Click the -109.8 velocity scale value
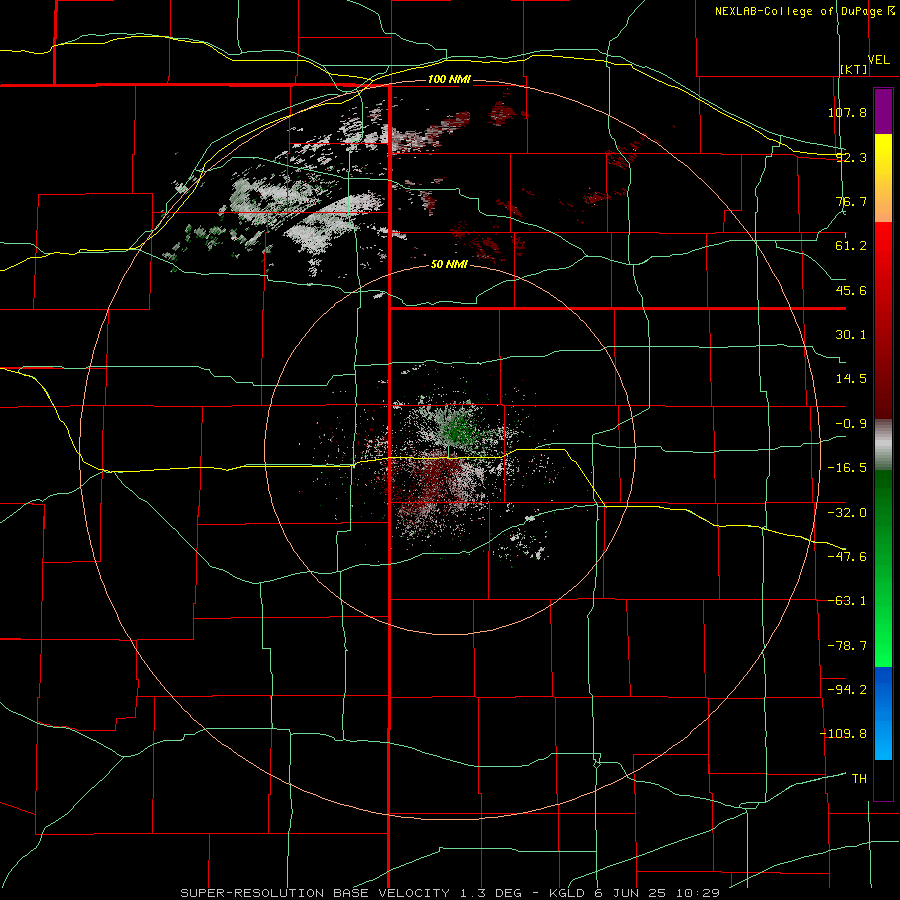The image size is (900, 900). pos(843,734)
